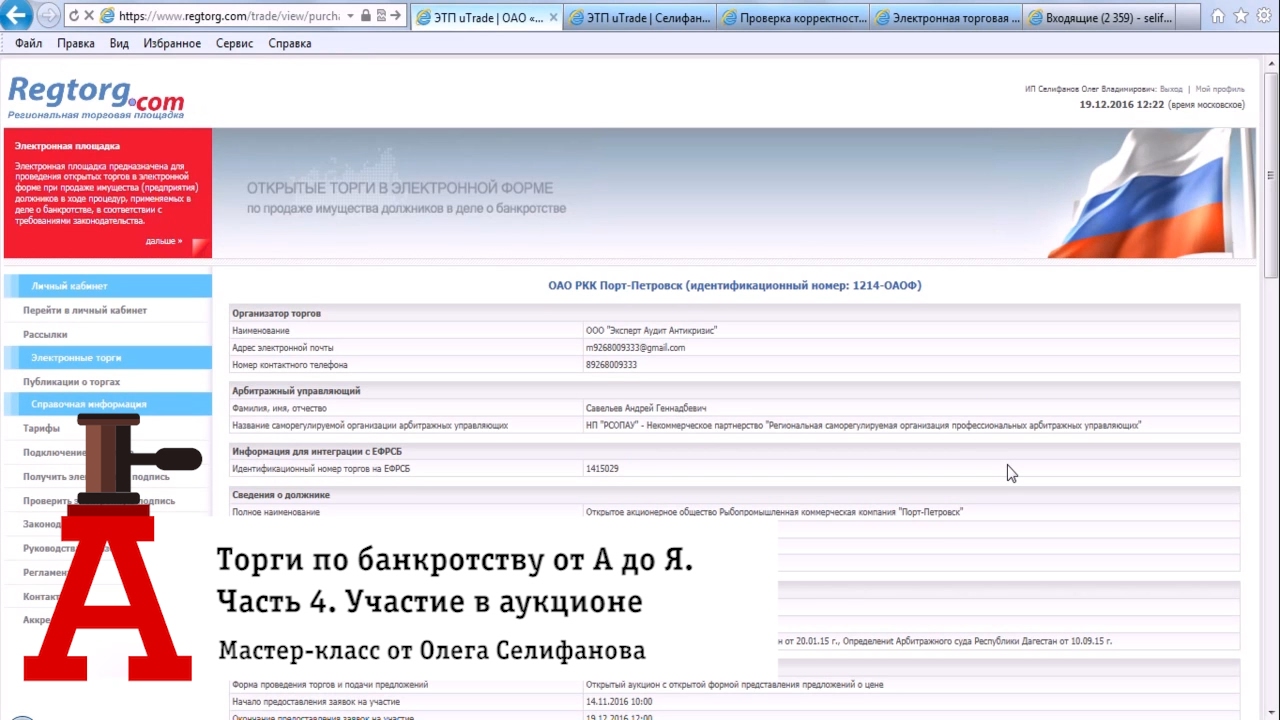This screenshot has width=1280, height=720.
Task: Go back with the browser Back arrow
Action: click(x=16, y=16)
